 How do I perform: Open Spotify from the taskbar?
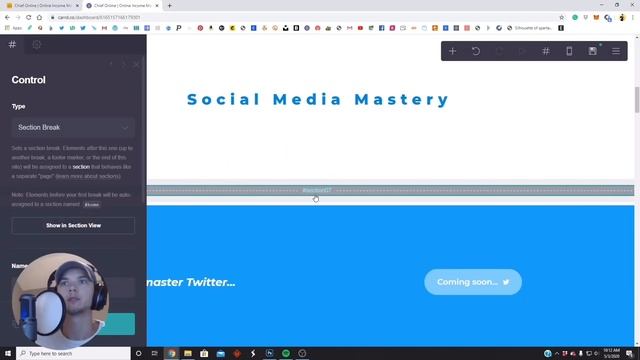point(286,353)
